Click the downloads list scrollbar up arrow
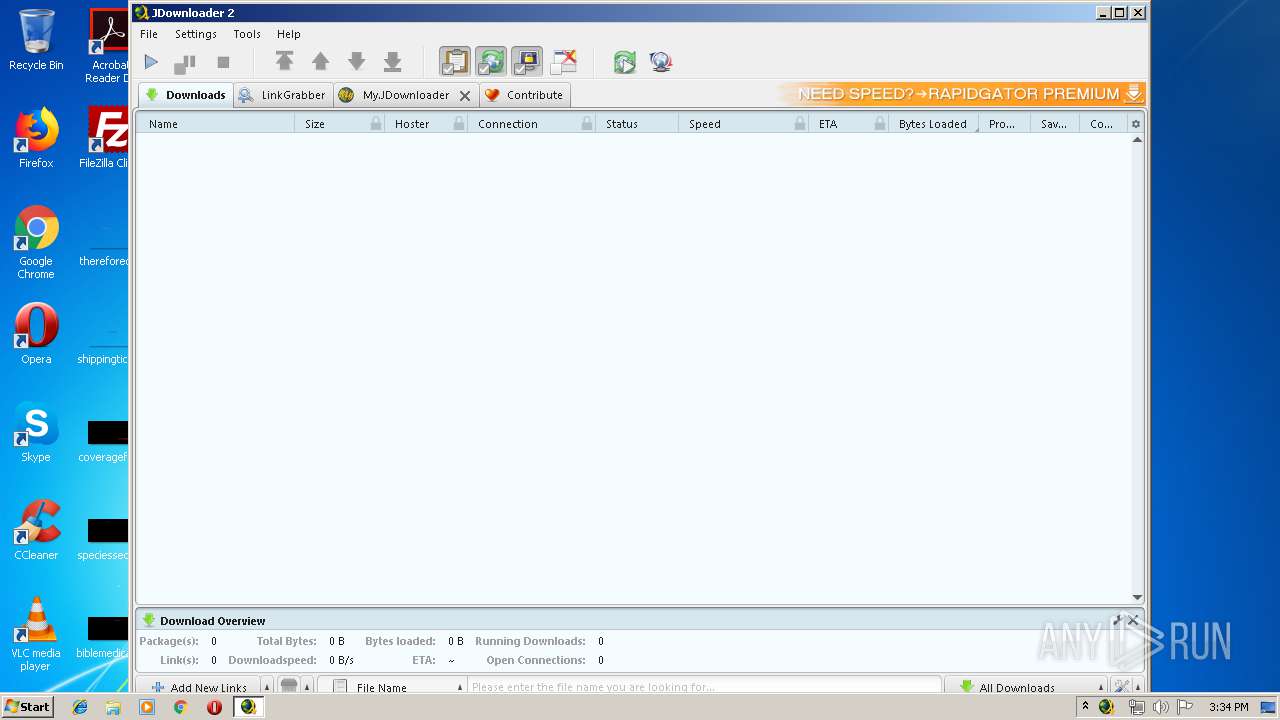This screenshot has height=720, width=1280. tap(1137, 140)
